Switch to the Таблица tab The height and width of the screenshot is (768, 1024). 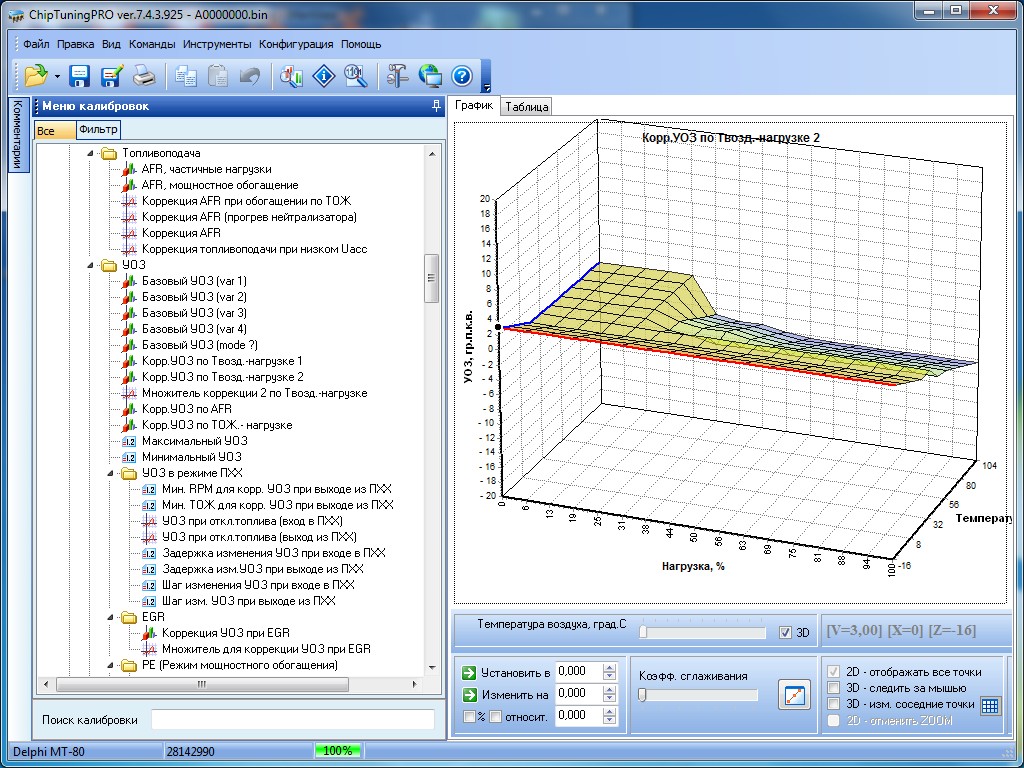pos(526,107)
